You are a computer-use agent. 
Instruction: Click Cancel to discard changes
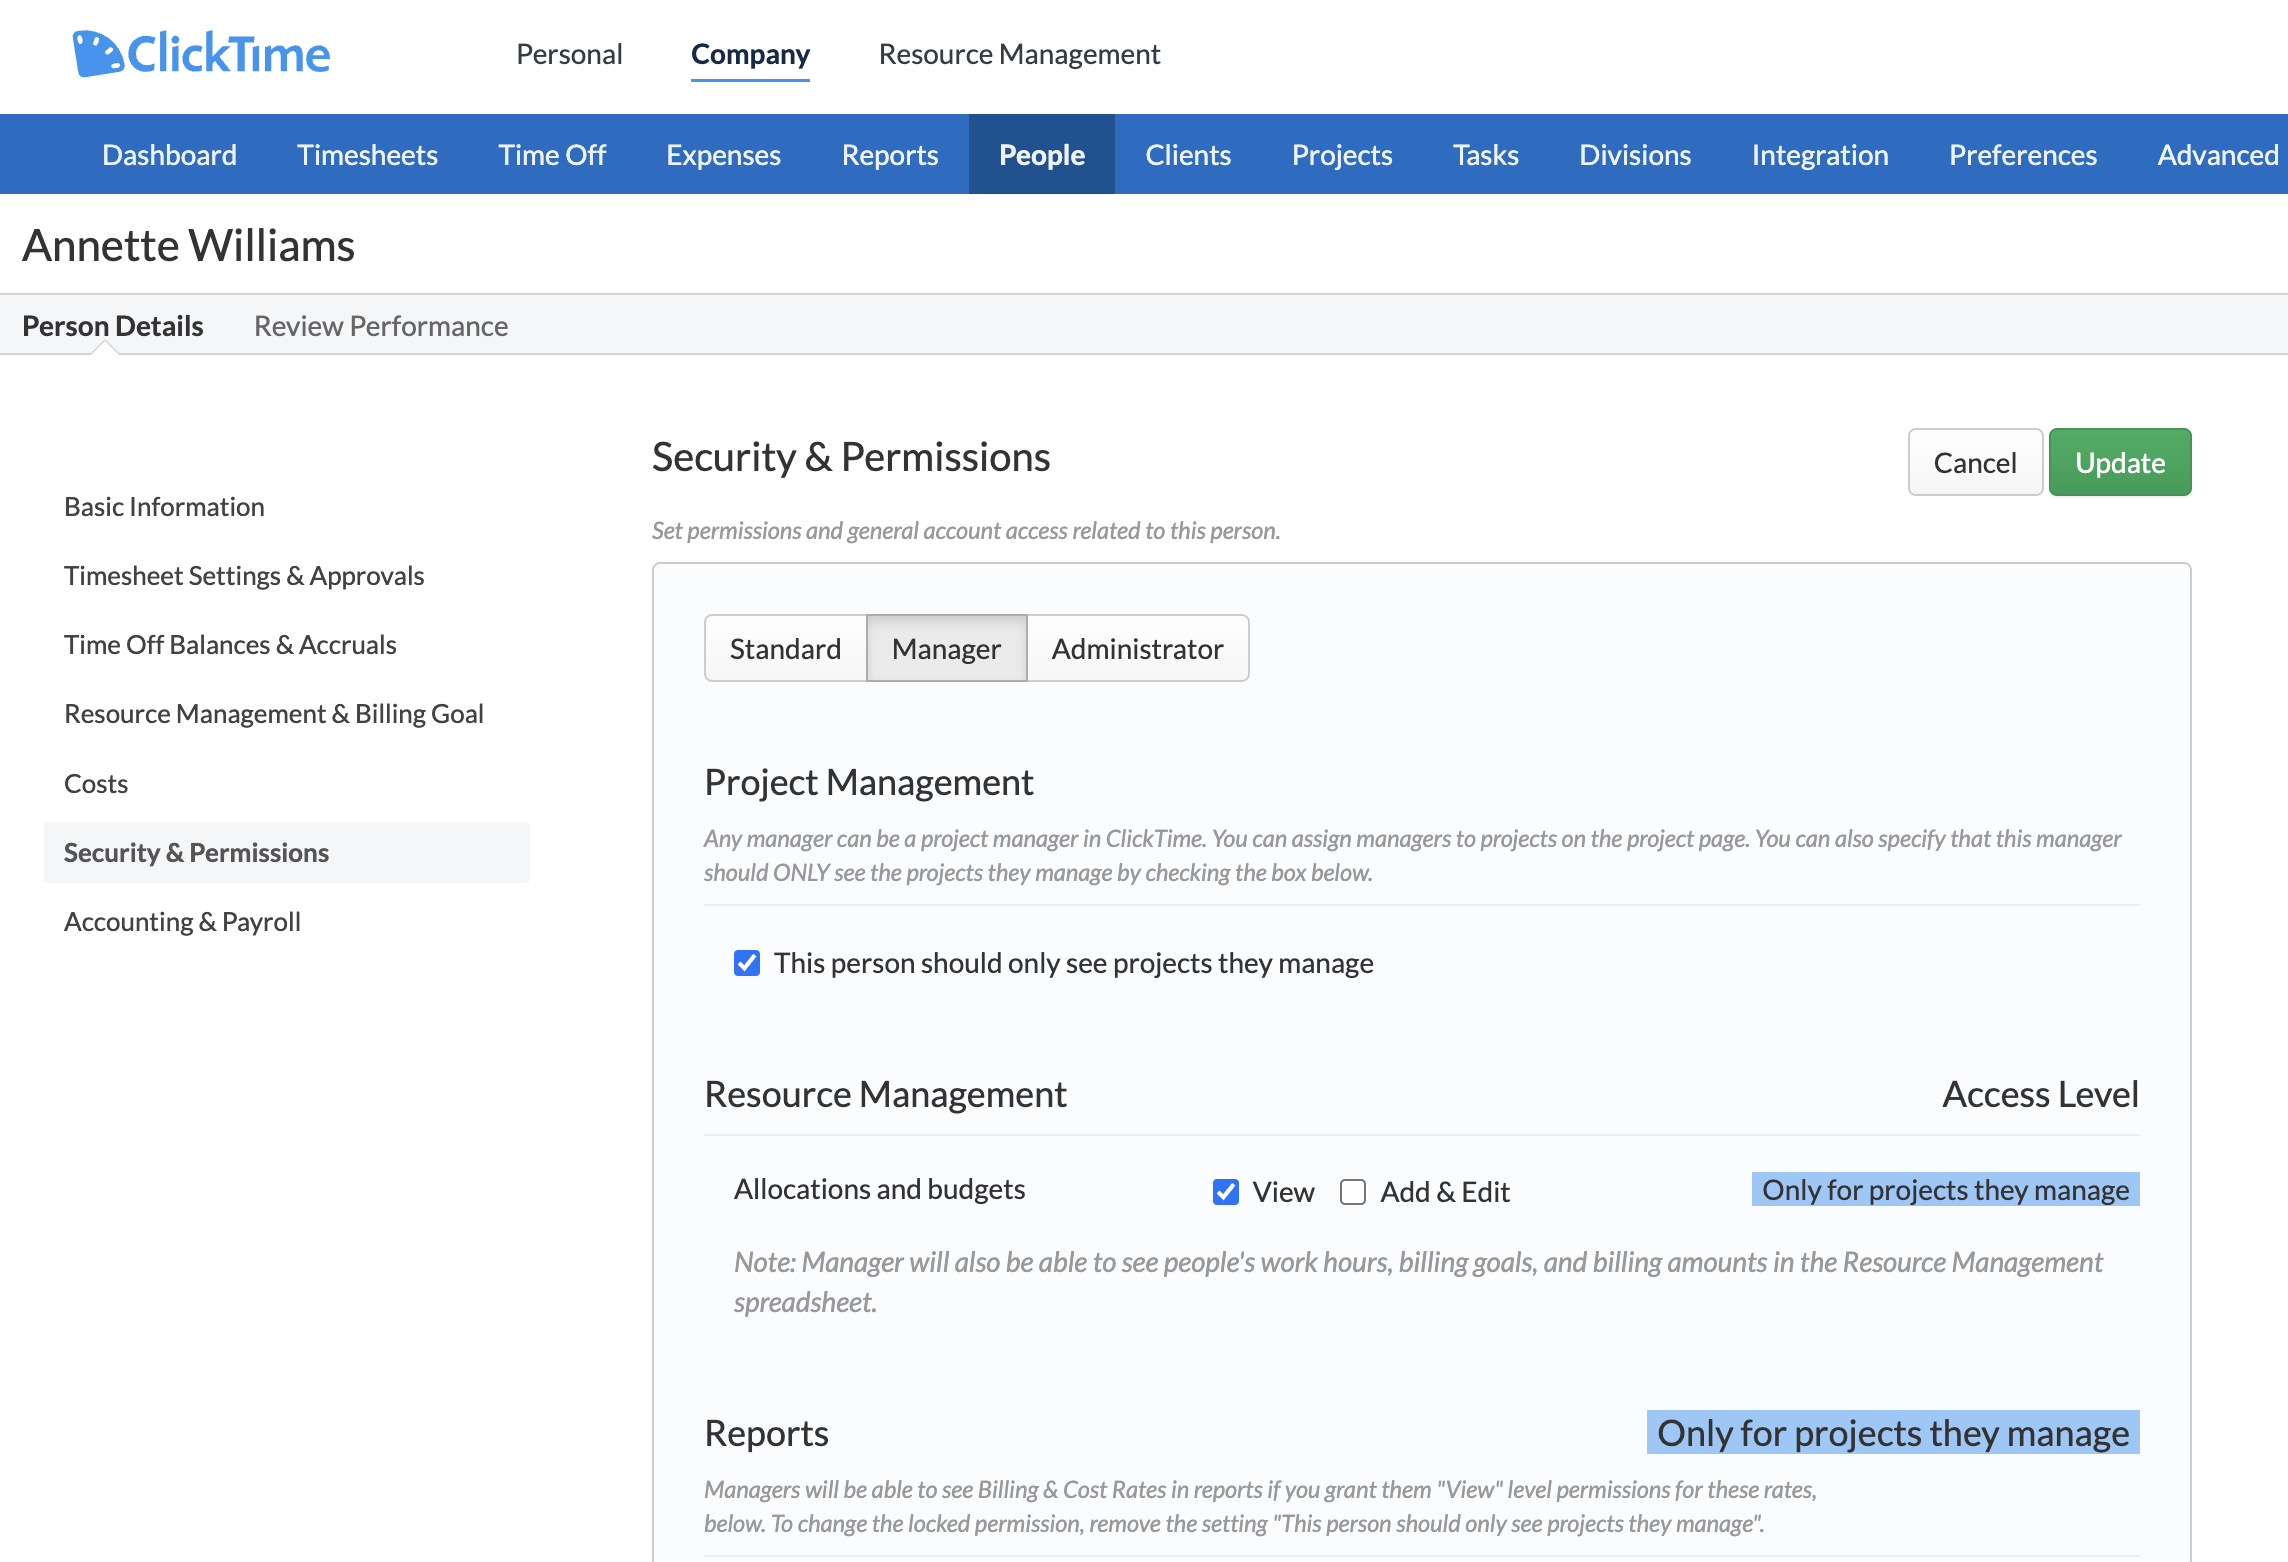[1974, 461]
